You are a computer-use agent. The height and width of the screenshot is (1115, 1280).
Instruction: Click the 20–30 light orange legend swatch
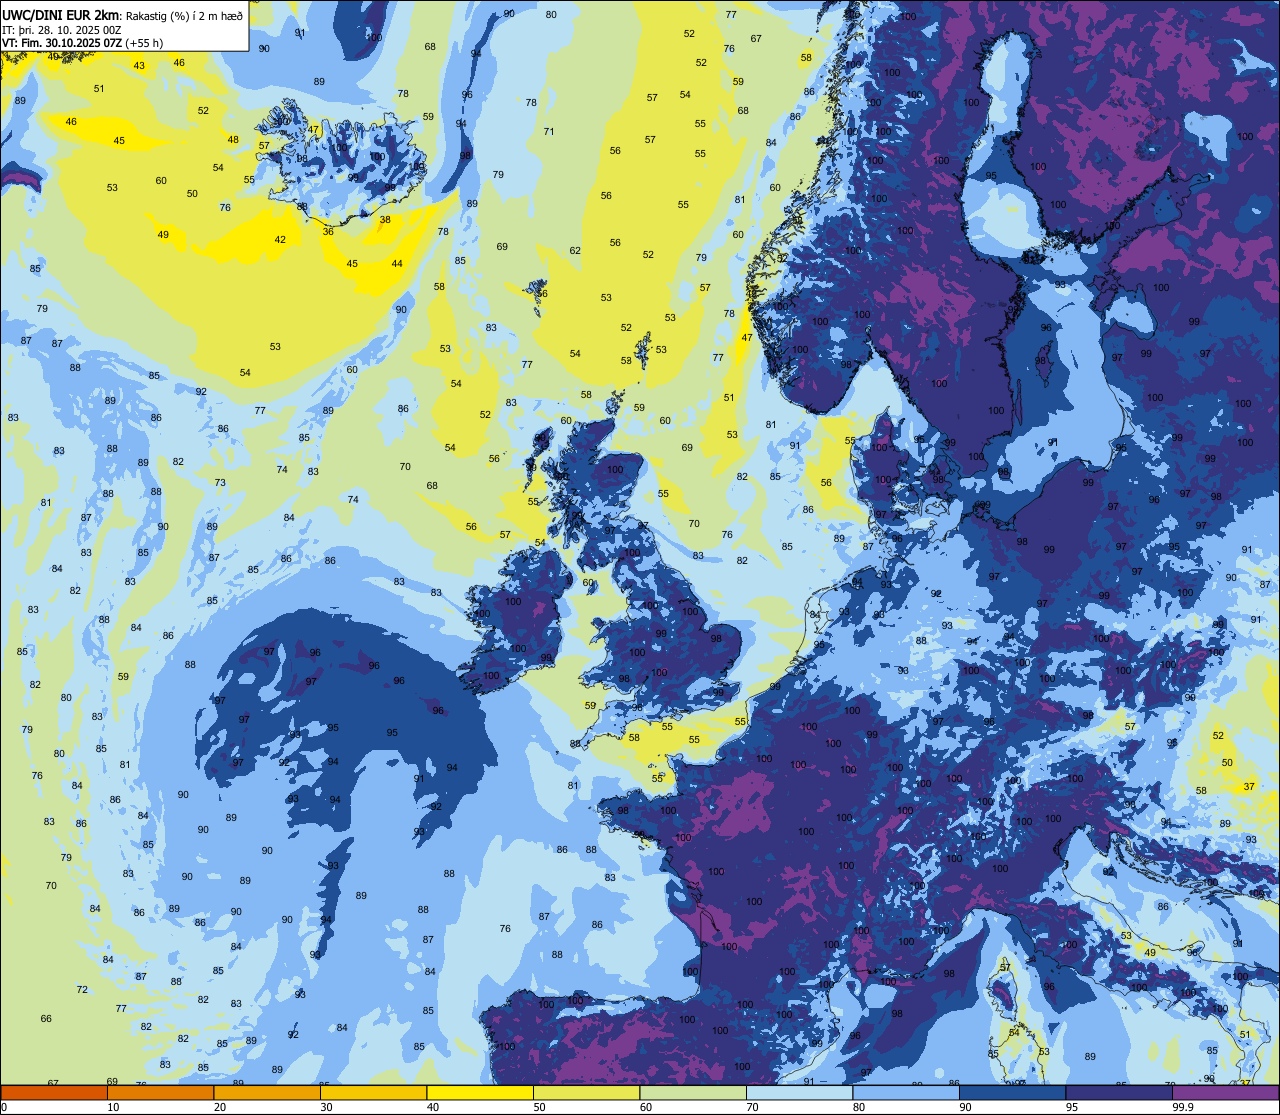267,1092
